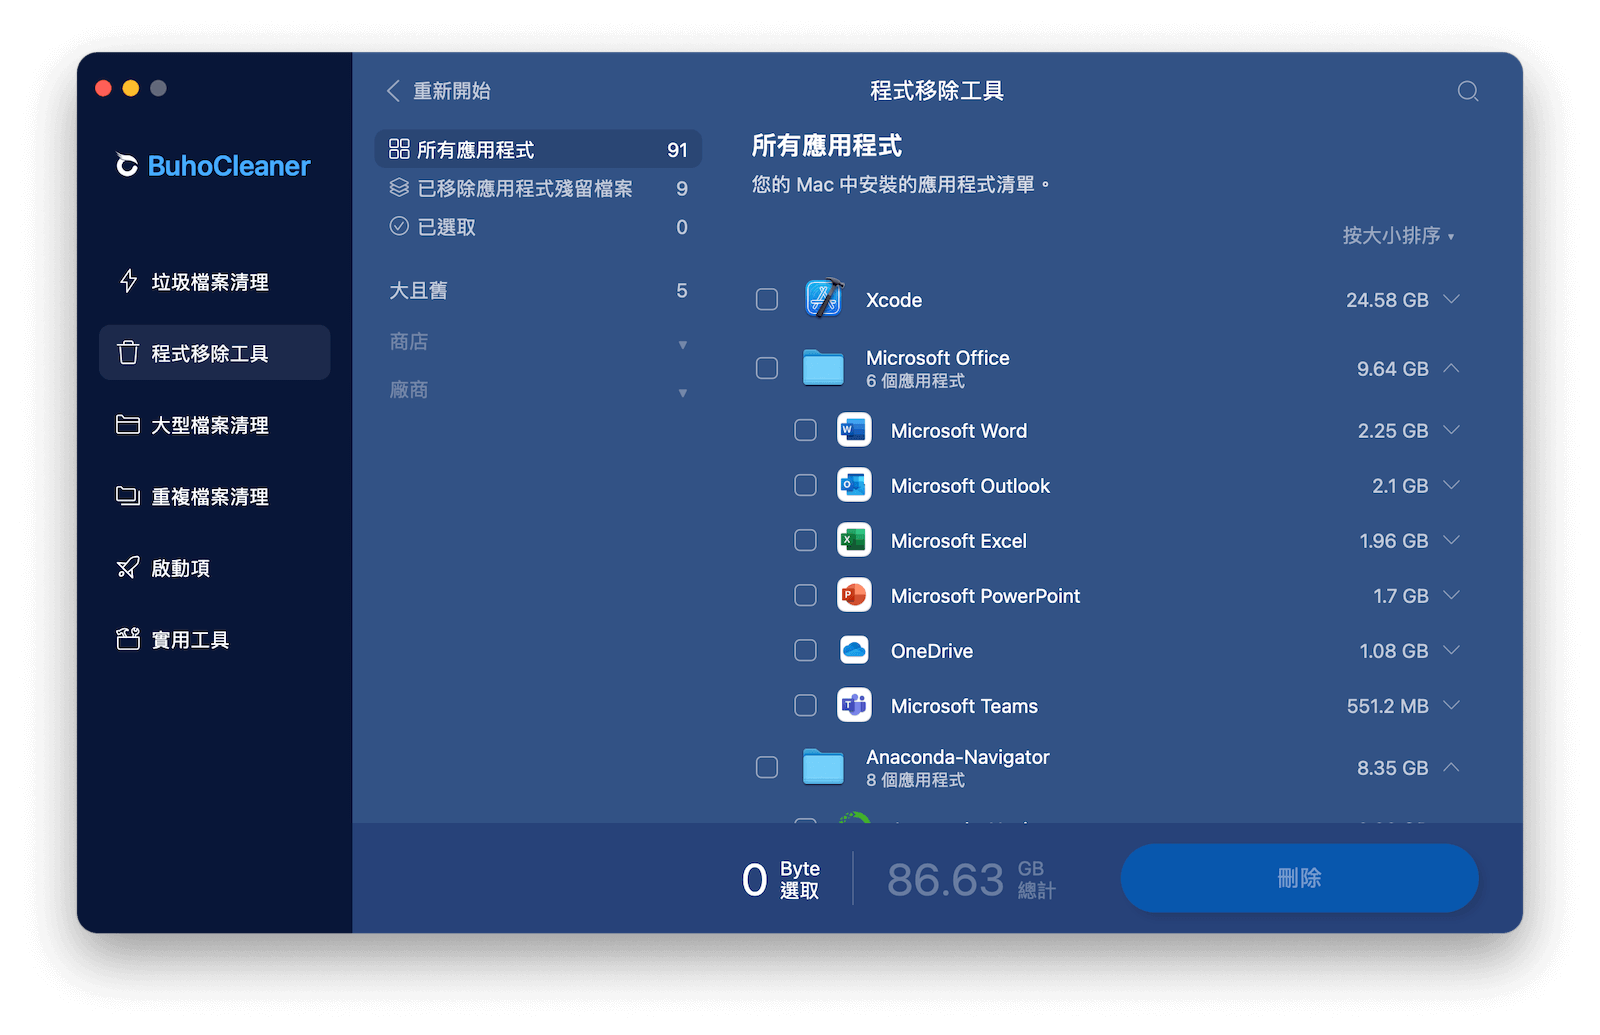Click 重新開始 to start over

(452, 91)
